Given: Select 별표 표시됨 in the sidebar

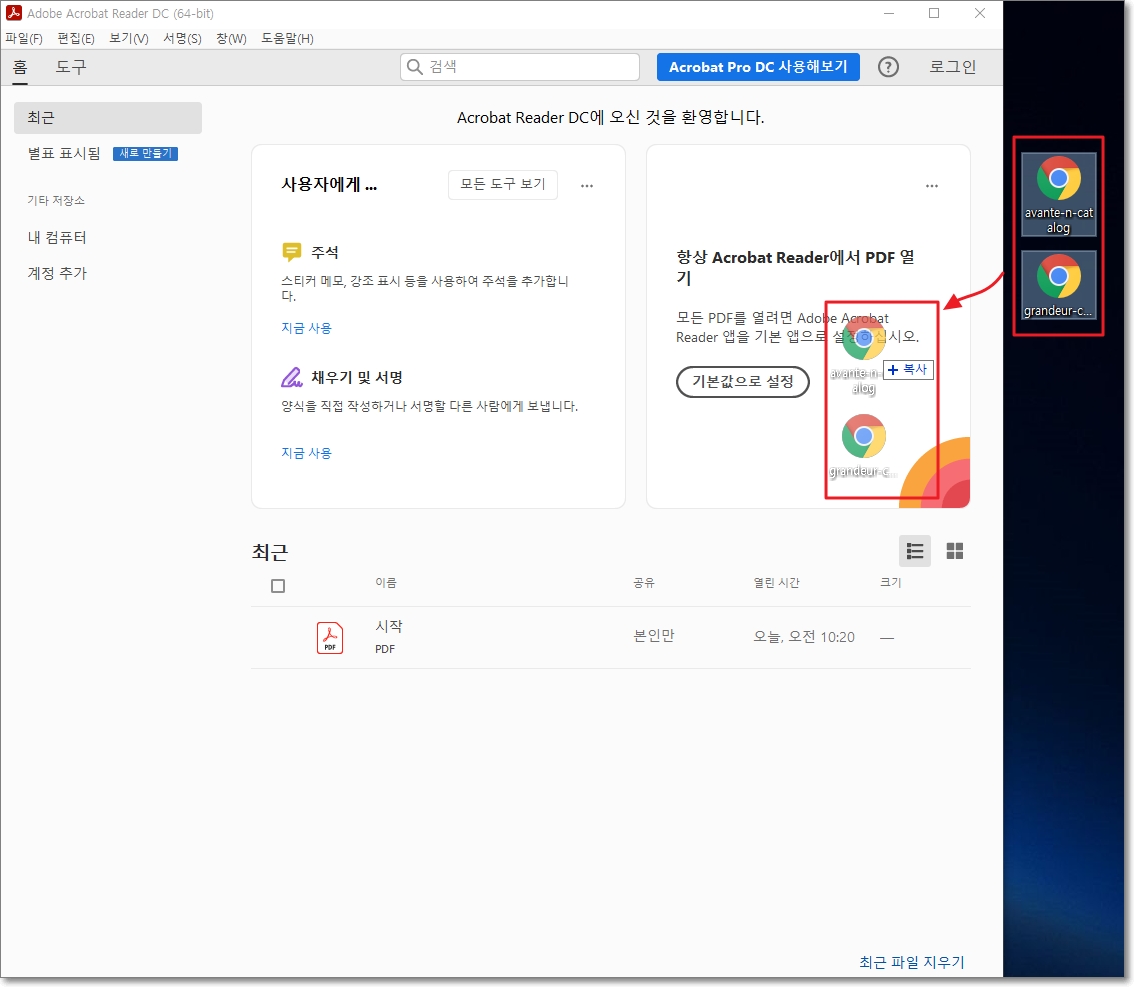Looking at the screenshot, I should [x=64, y=153].
